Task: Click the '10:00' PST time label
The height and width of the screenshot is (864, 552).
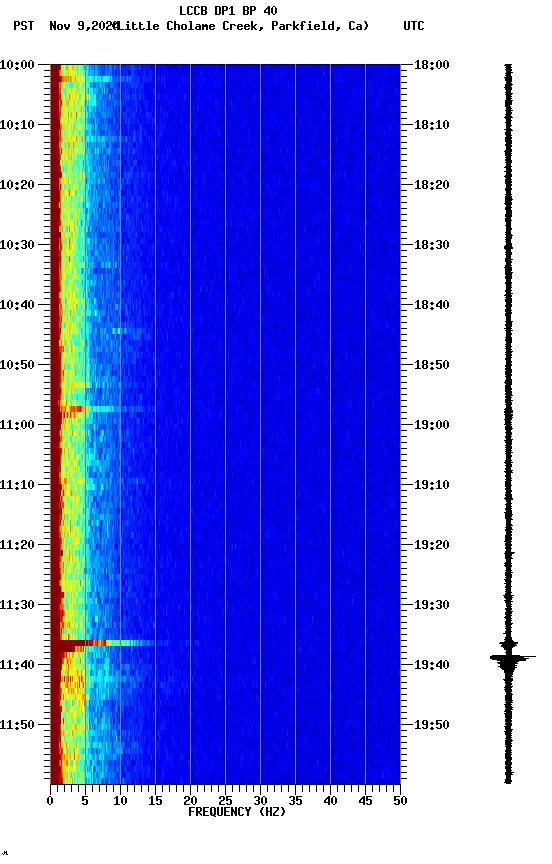Action: point(17,65)
